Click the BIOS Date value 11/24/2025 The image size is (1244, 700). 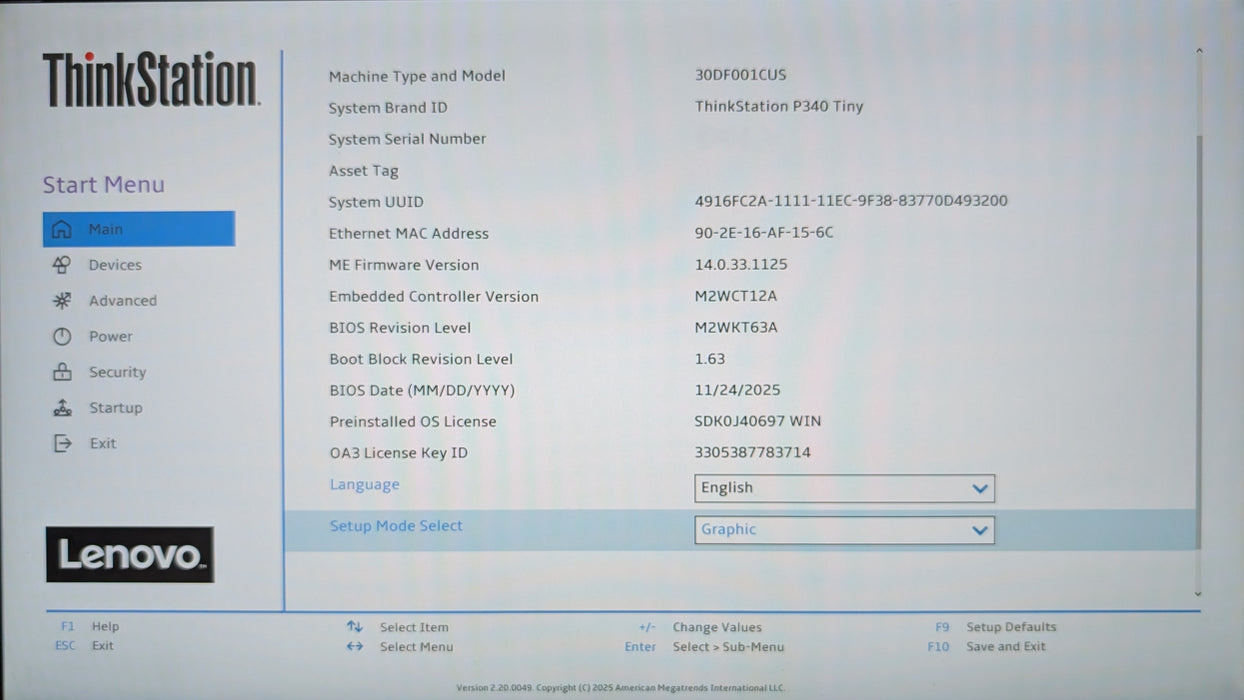738,390
